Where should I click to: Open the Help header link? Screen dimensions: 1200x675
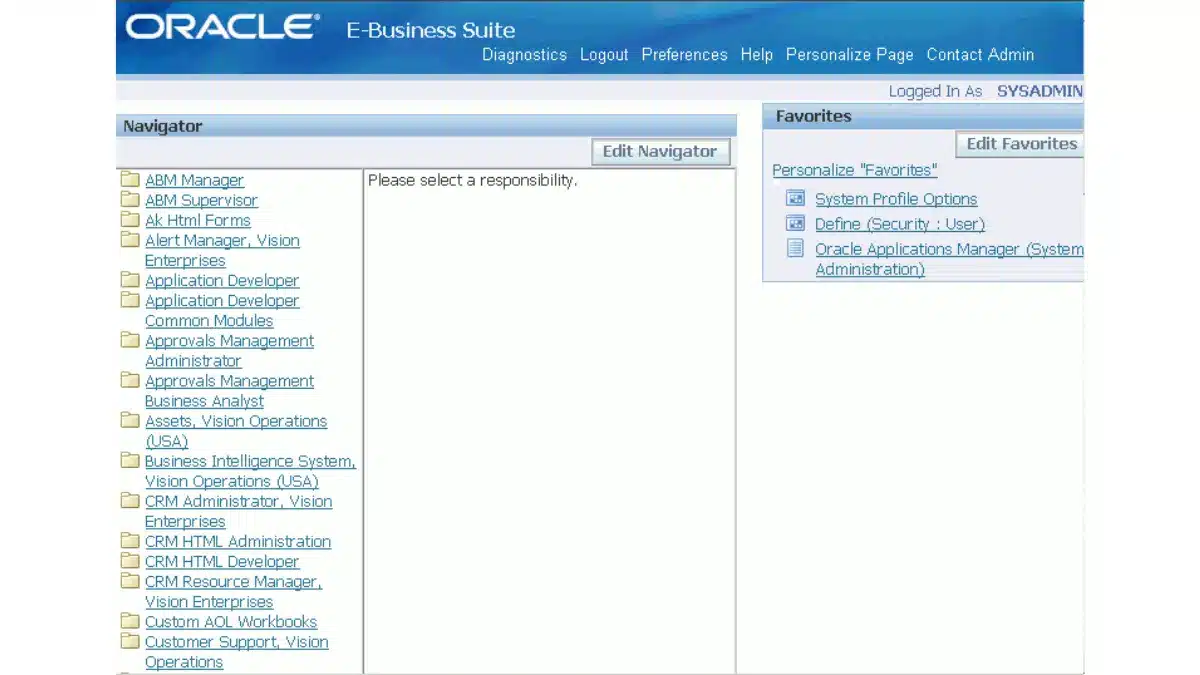[x=756, y=55]
